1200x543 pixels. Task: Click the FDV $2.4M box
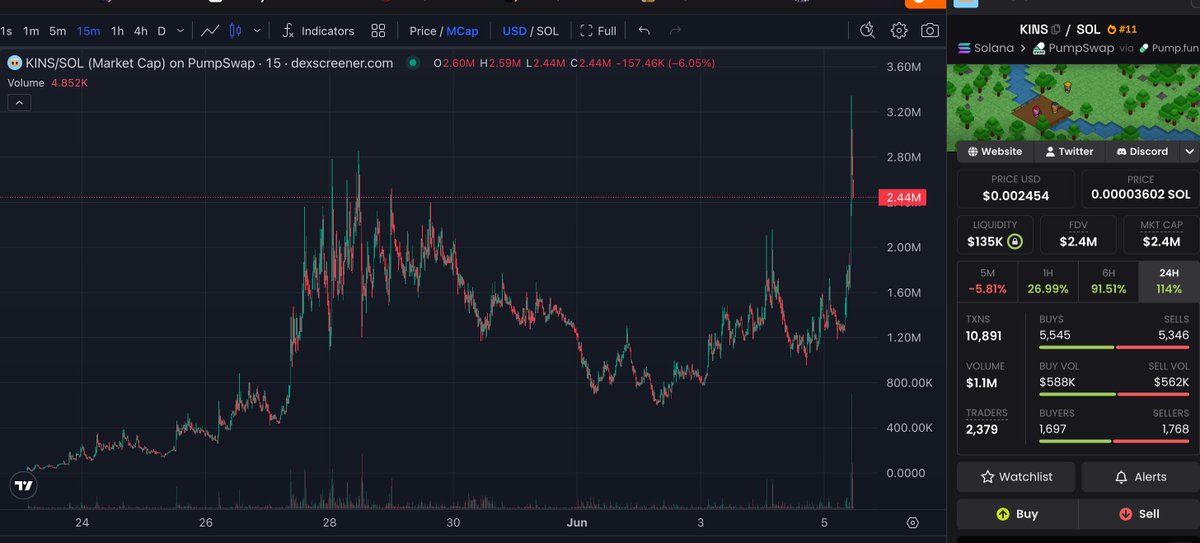click(x=1078, y=235)
